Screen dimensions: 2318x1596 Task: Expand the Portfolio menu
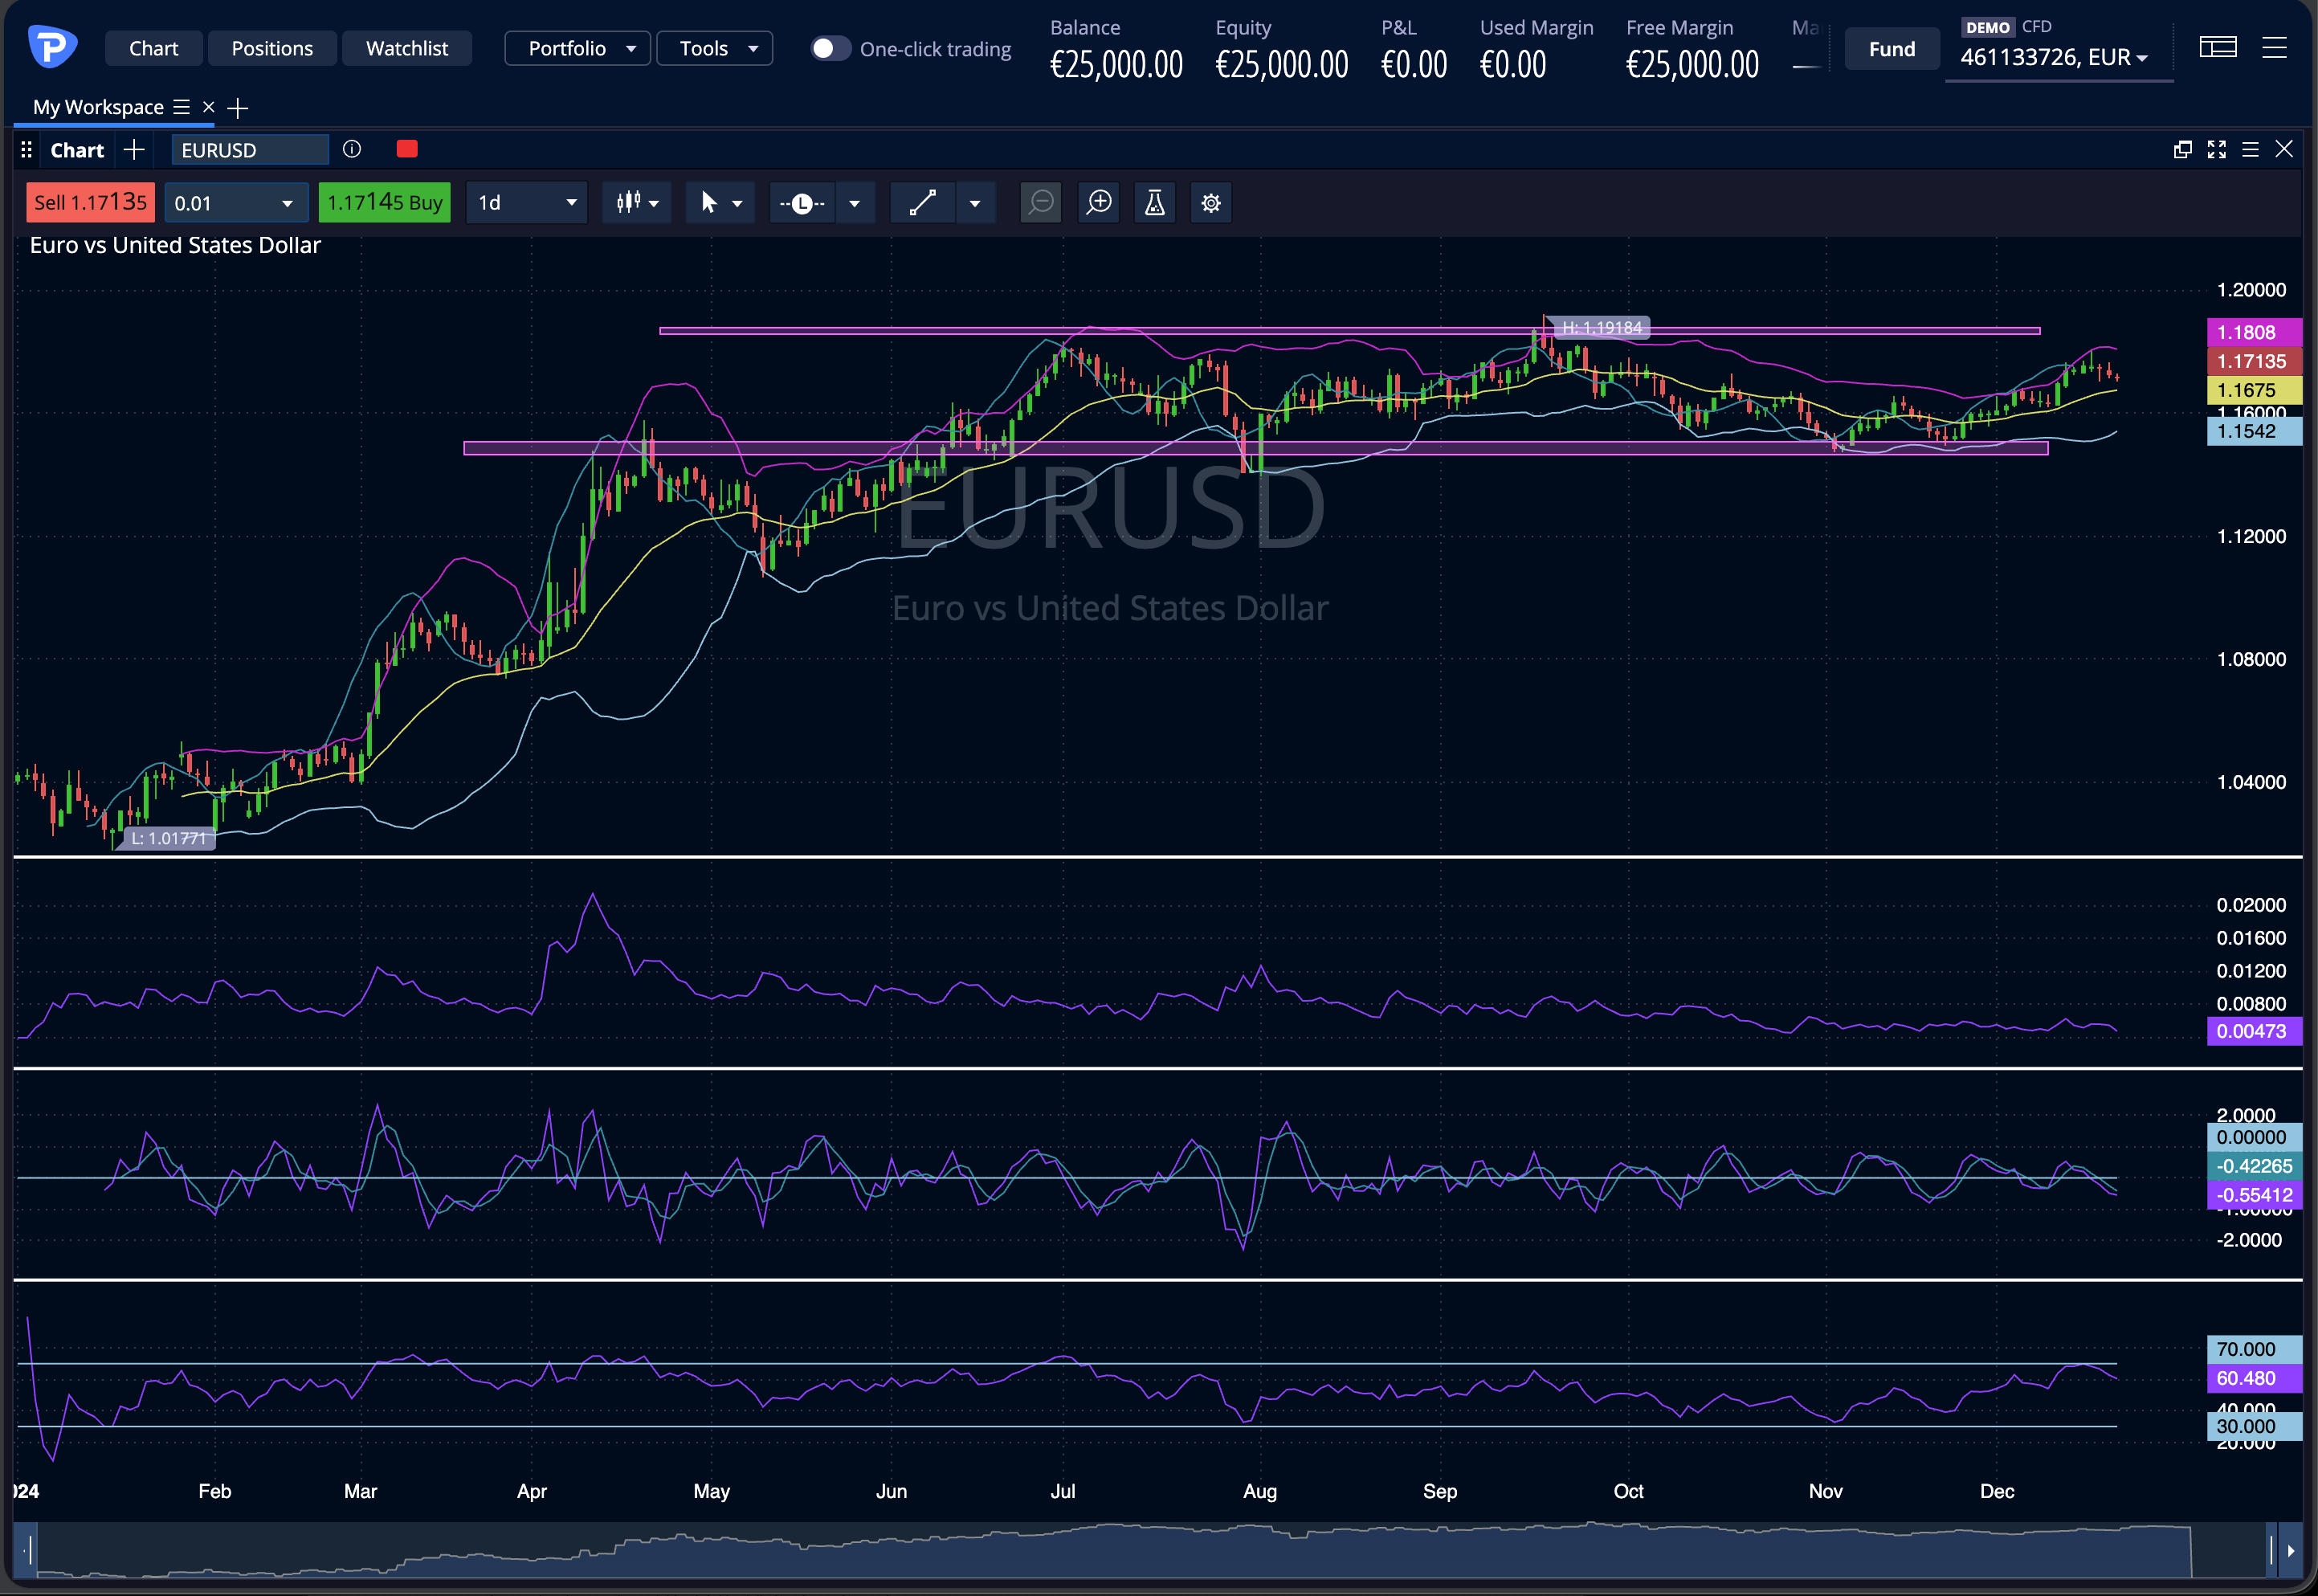(578, 48)
